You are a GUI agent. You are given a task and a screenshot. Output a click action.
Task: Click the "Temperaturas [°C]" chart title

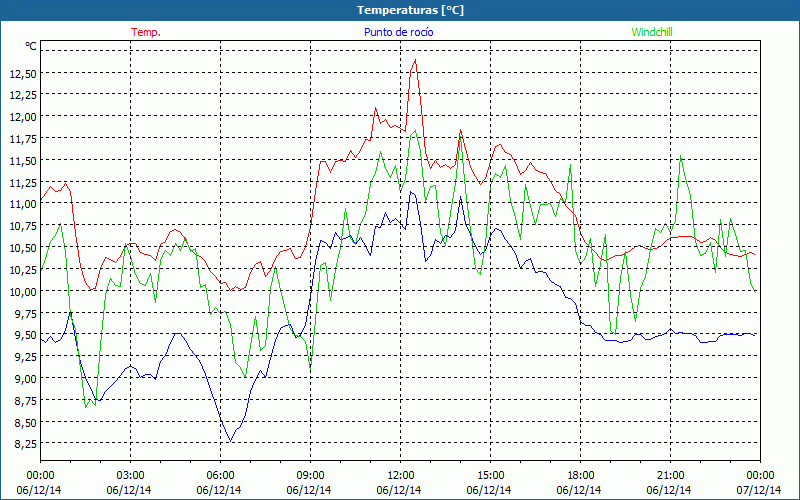(x=410, y=10)
